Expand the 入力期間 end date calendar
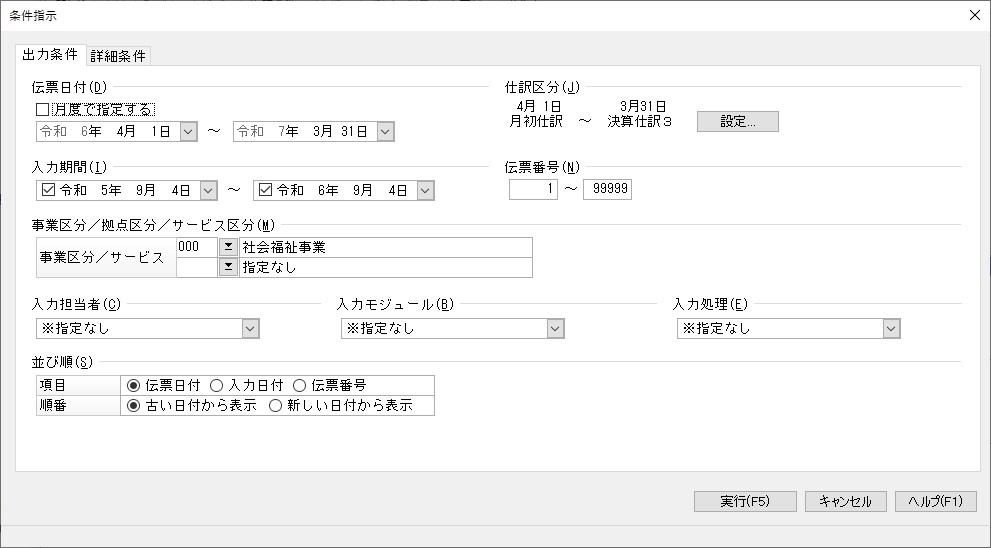 425,190
